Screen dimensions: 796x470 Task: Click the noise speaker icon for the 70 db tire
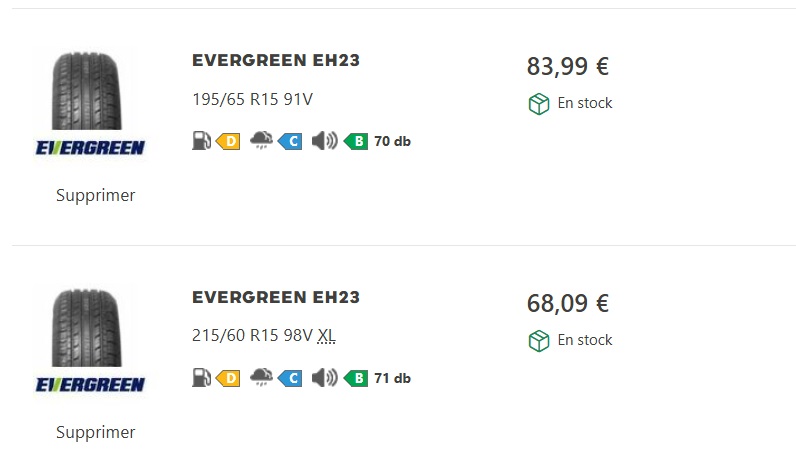click(x=324, y=141)
